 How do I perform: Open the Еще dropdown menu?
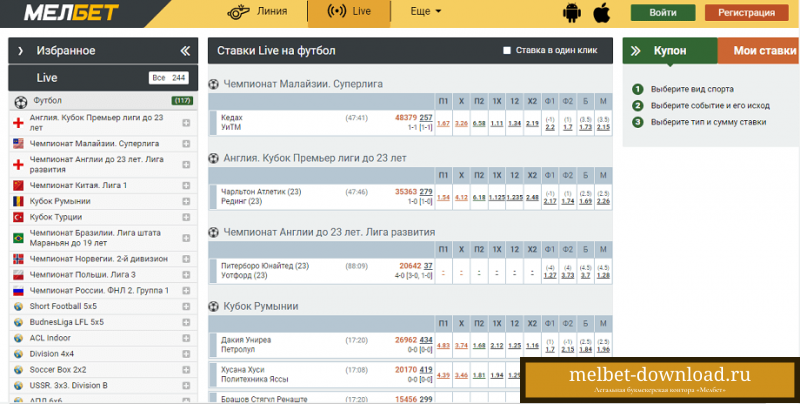coord(426,11)
